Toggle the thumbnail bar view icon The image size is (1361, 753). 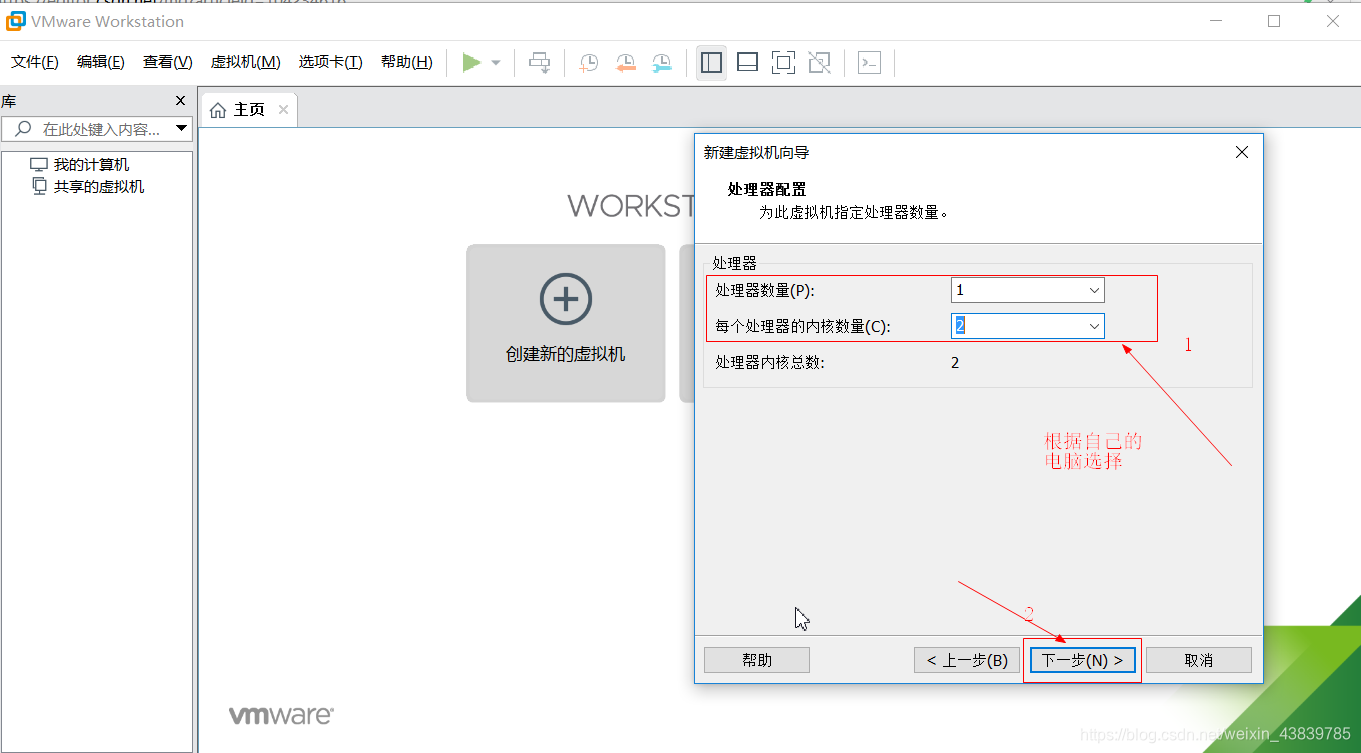[747, 63]
